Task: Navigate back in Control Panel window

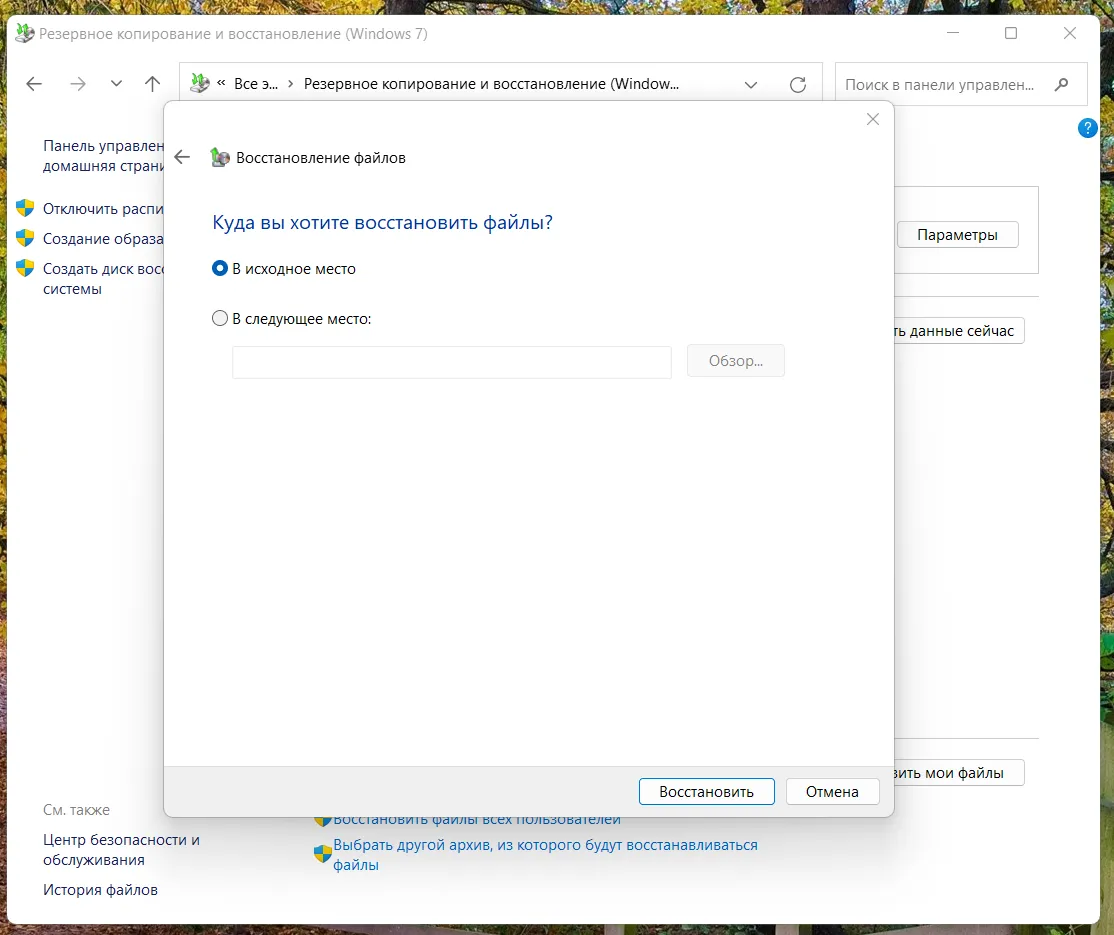Action: coord(34,84)
